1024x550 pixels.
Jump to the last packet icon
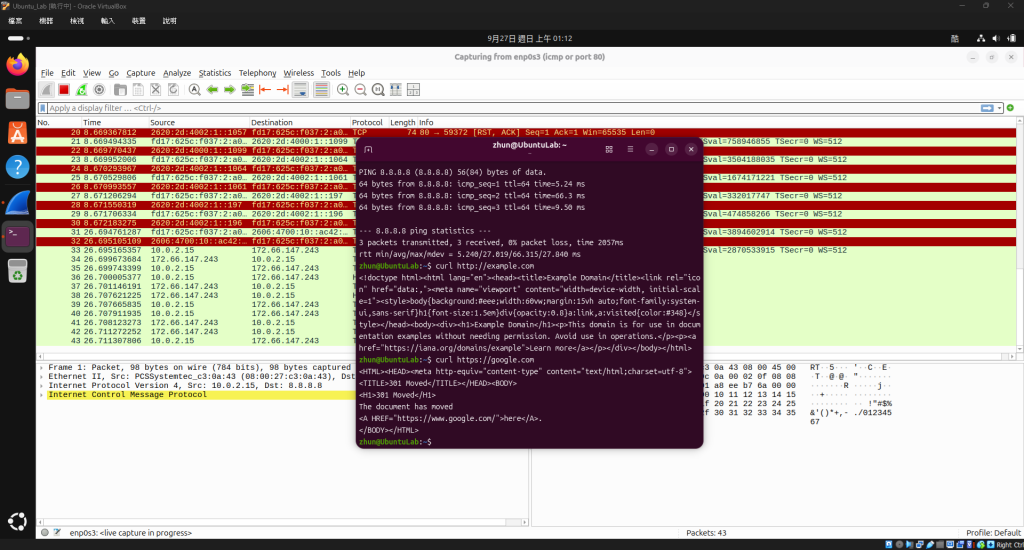(283, 90)
